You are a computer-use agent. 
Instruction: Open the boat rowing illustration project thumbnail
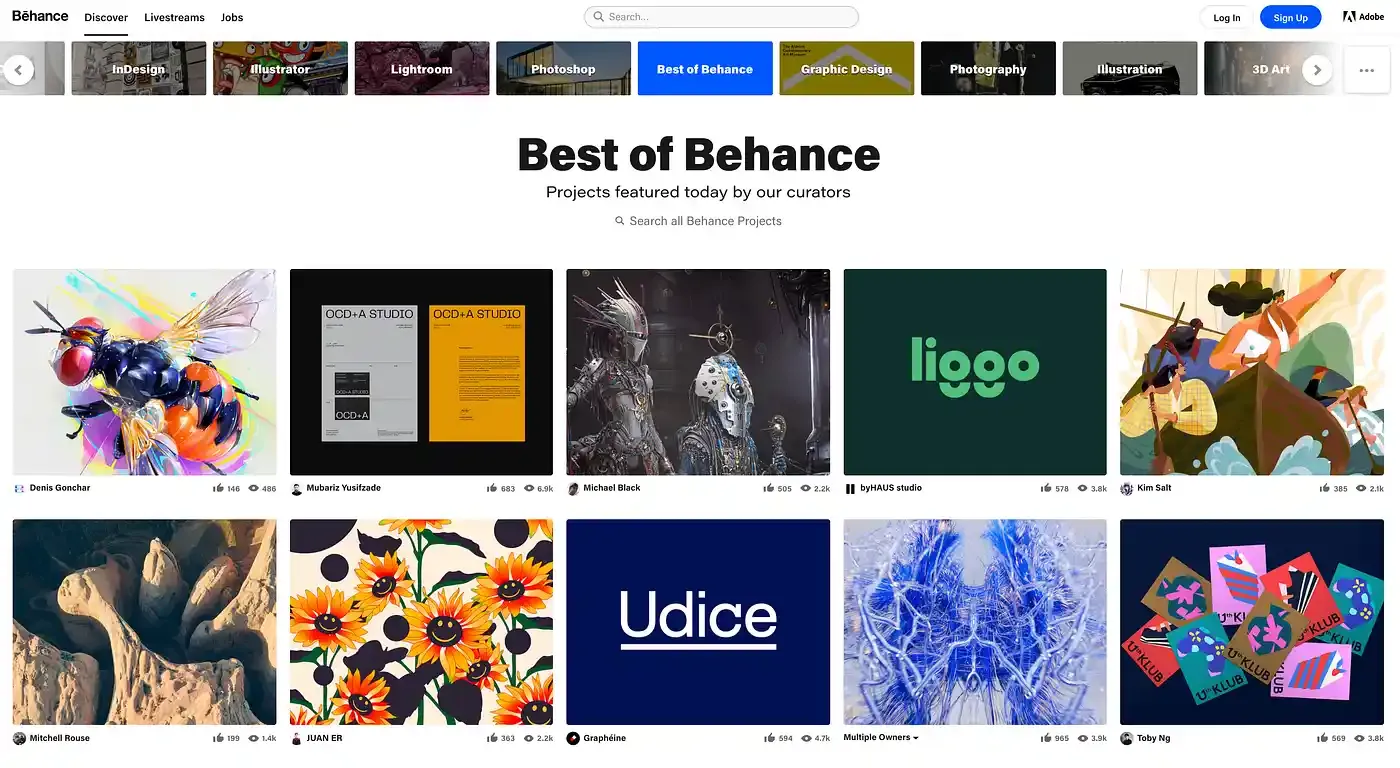[x=1252, y=372]
